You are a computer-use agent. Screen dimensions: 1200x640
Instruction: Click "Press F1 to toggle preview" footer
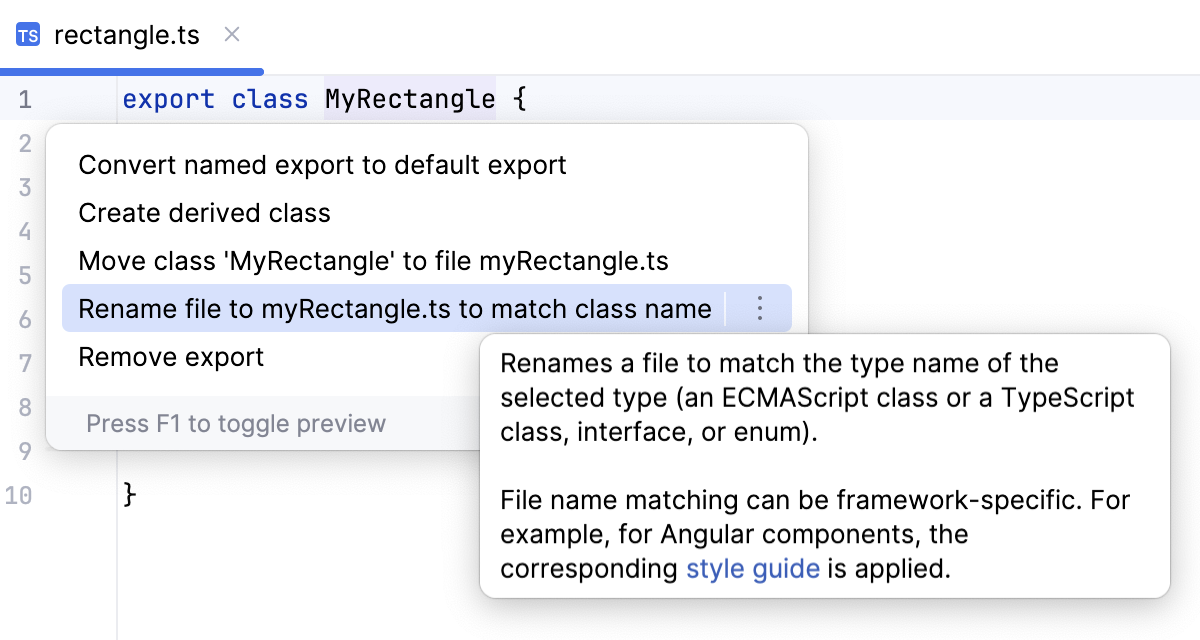click(233, 423)
